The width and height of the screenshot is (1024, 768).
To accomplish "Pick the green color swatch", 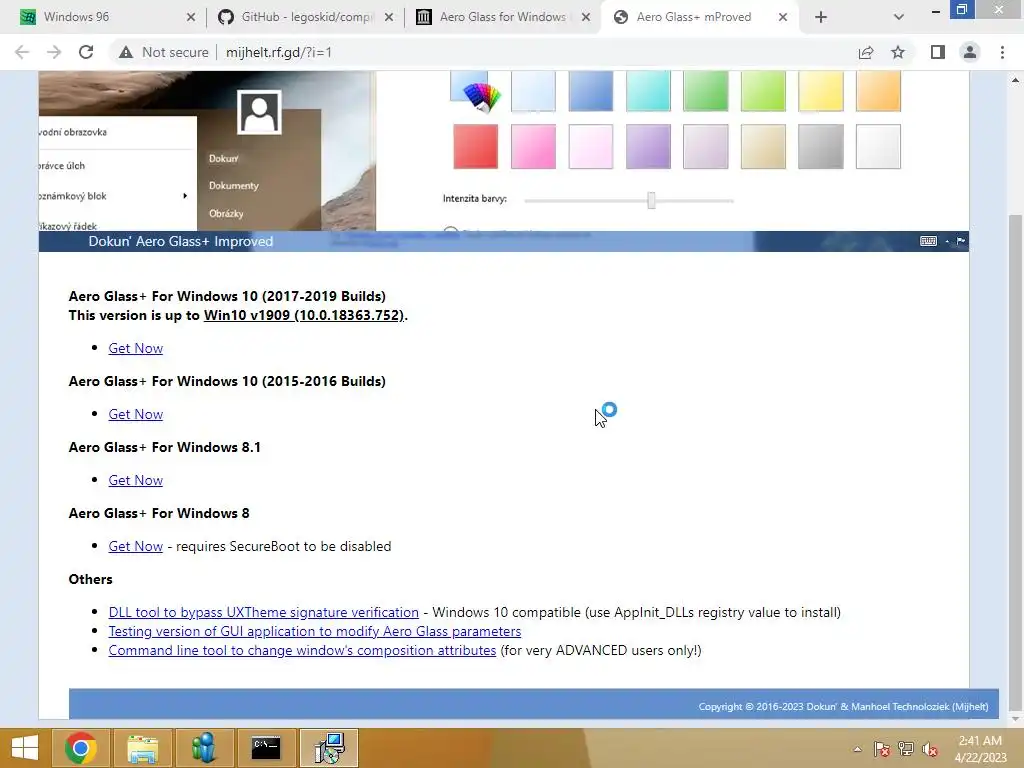I will [x=705, y=91].
